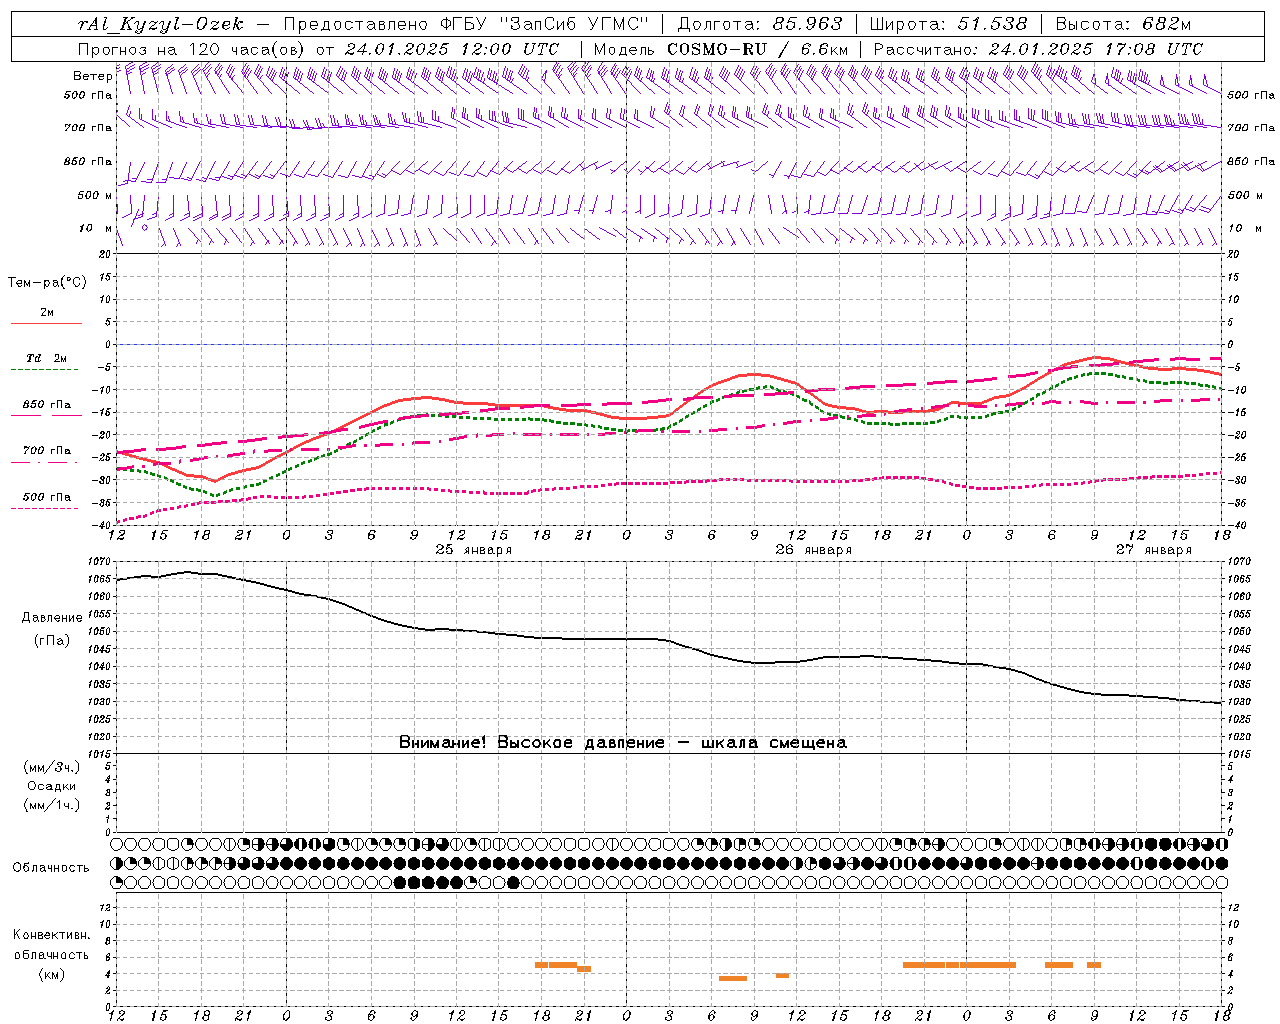
Task: Click the (гПа) unit under Давление
Action: (51, 641)
